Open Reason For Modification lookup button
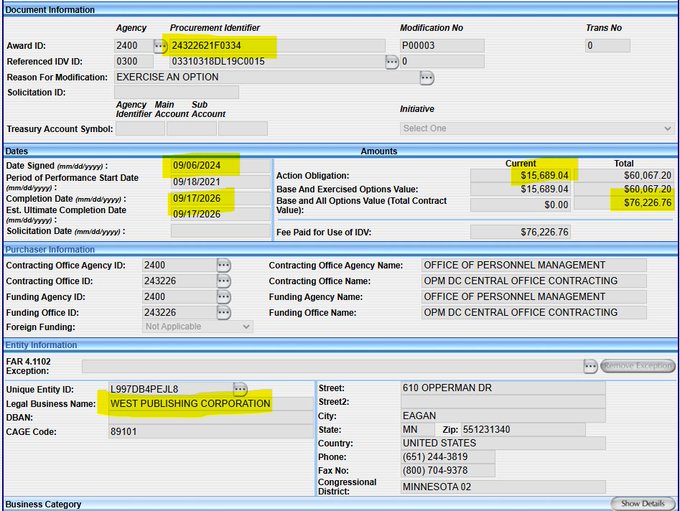 pos(427,77)
